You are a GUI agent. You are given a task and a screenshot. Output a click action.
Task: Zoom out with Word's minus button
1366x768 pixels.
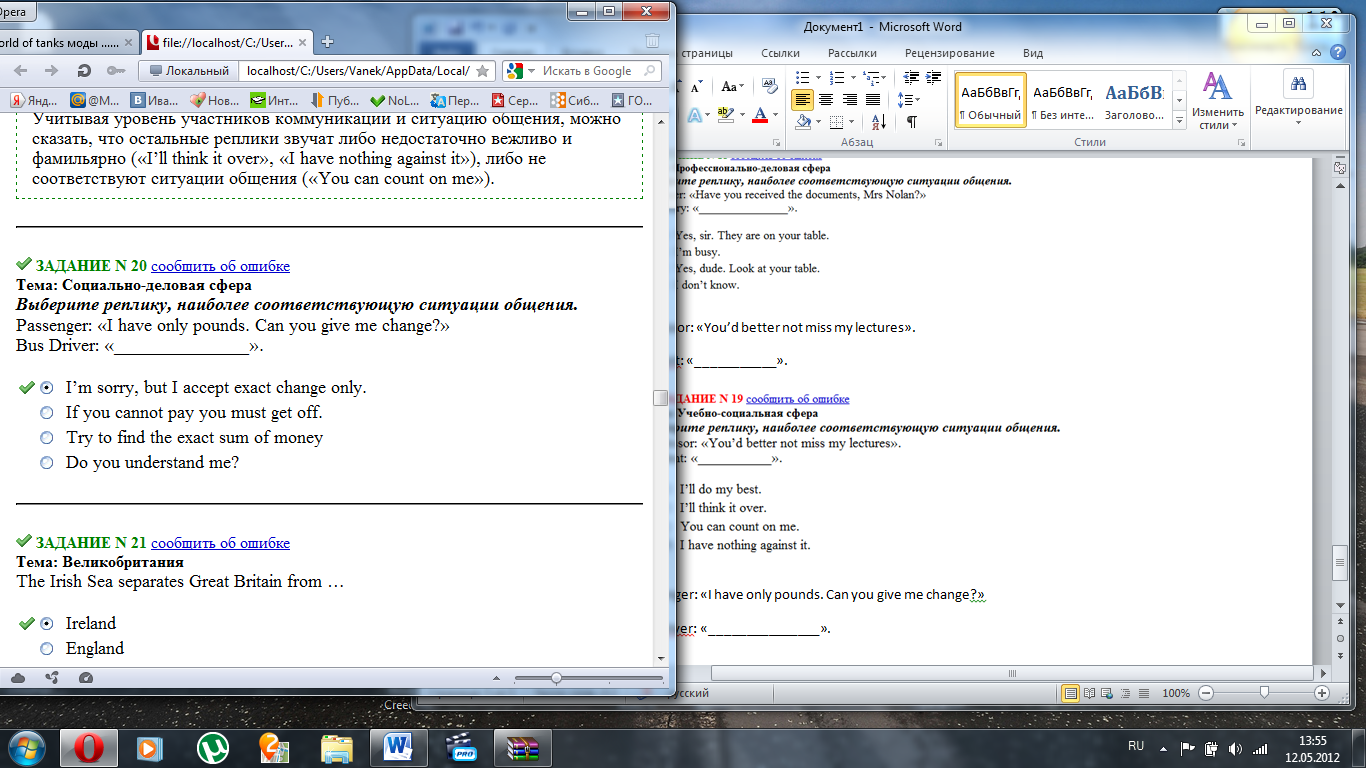(x=1206, y=693)
